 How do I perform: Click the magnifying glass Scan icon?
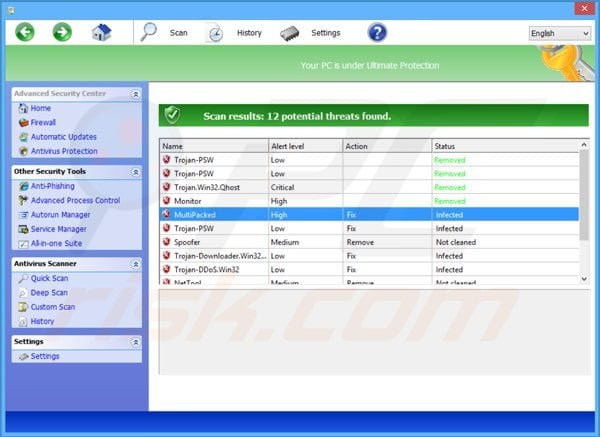(148, 32)
